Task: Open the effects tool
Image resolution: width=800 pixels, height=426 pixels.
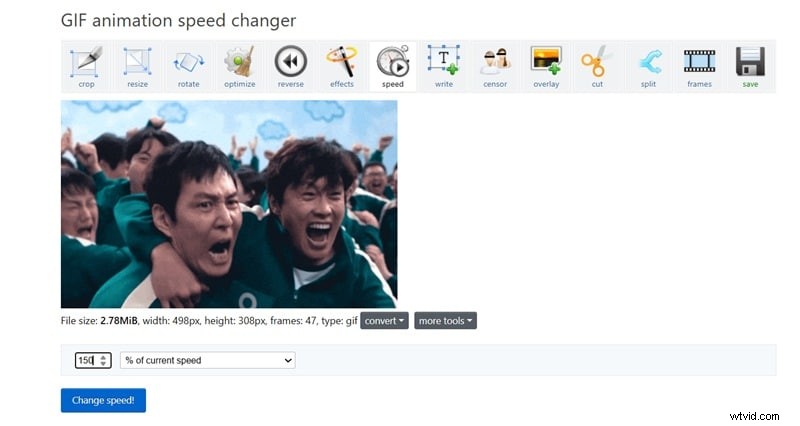Action: [x=342, y=66]
